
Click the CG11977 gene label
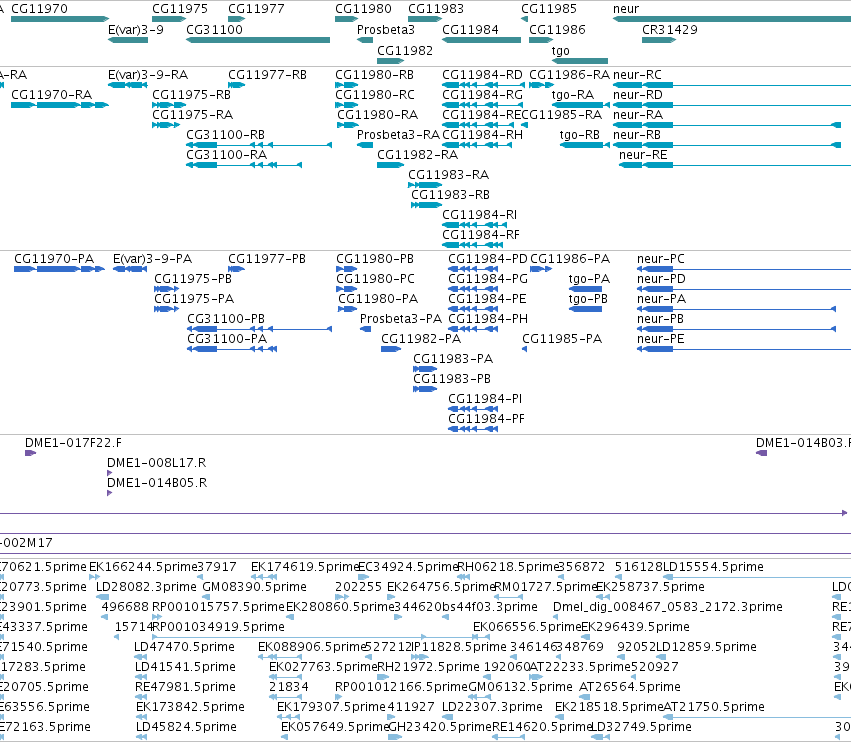click(256, 9)
